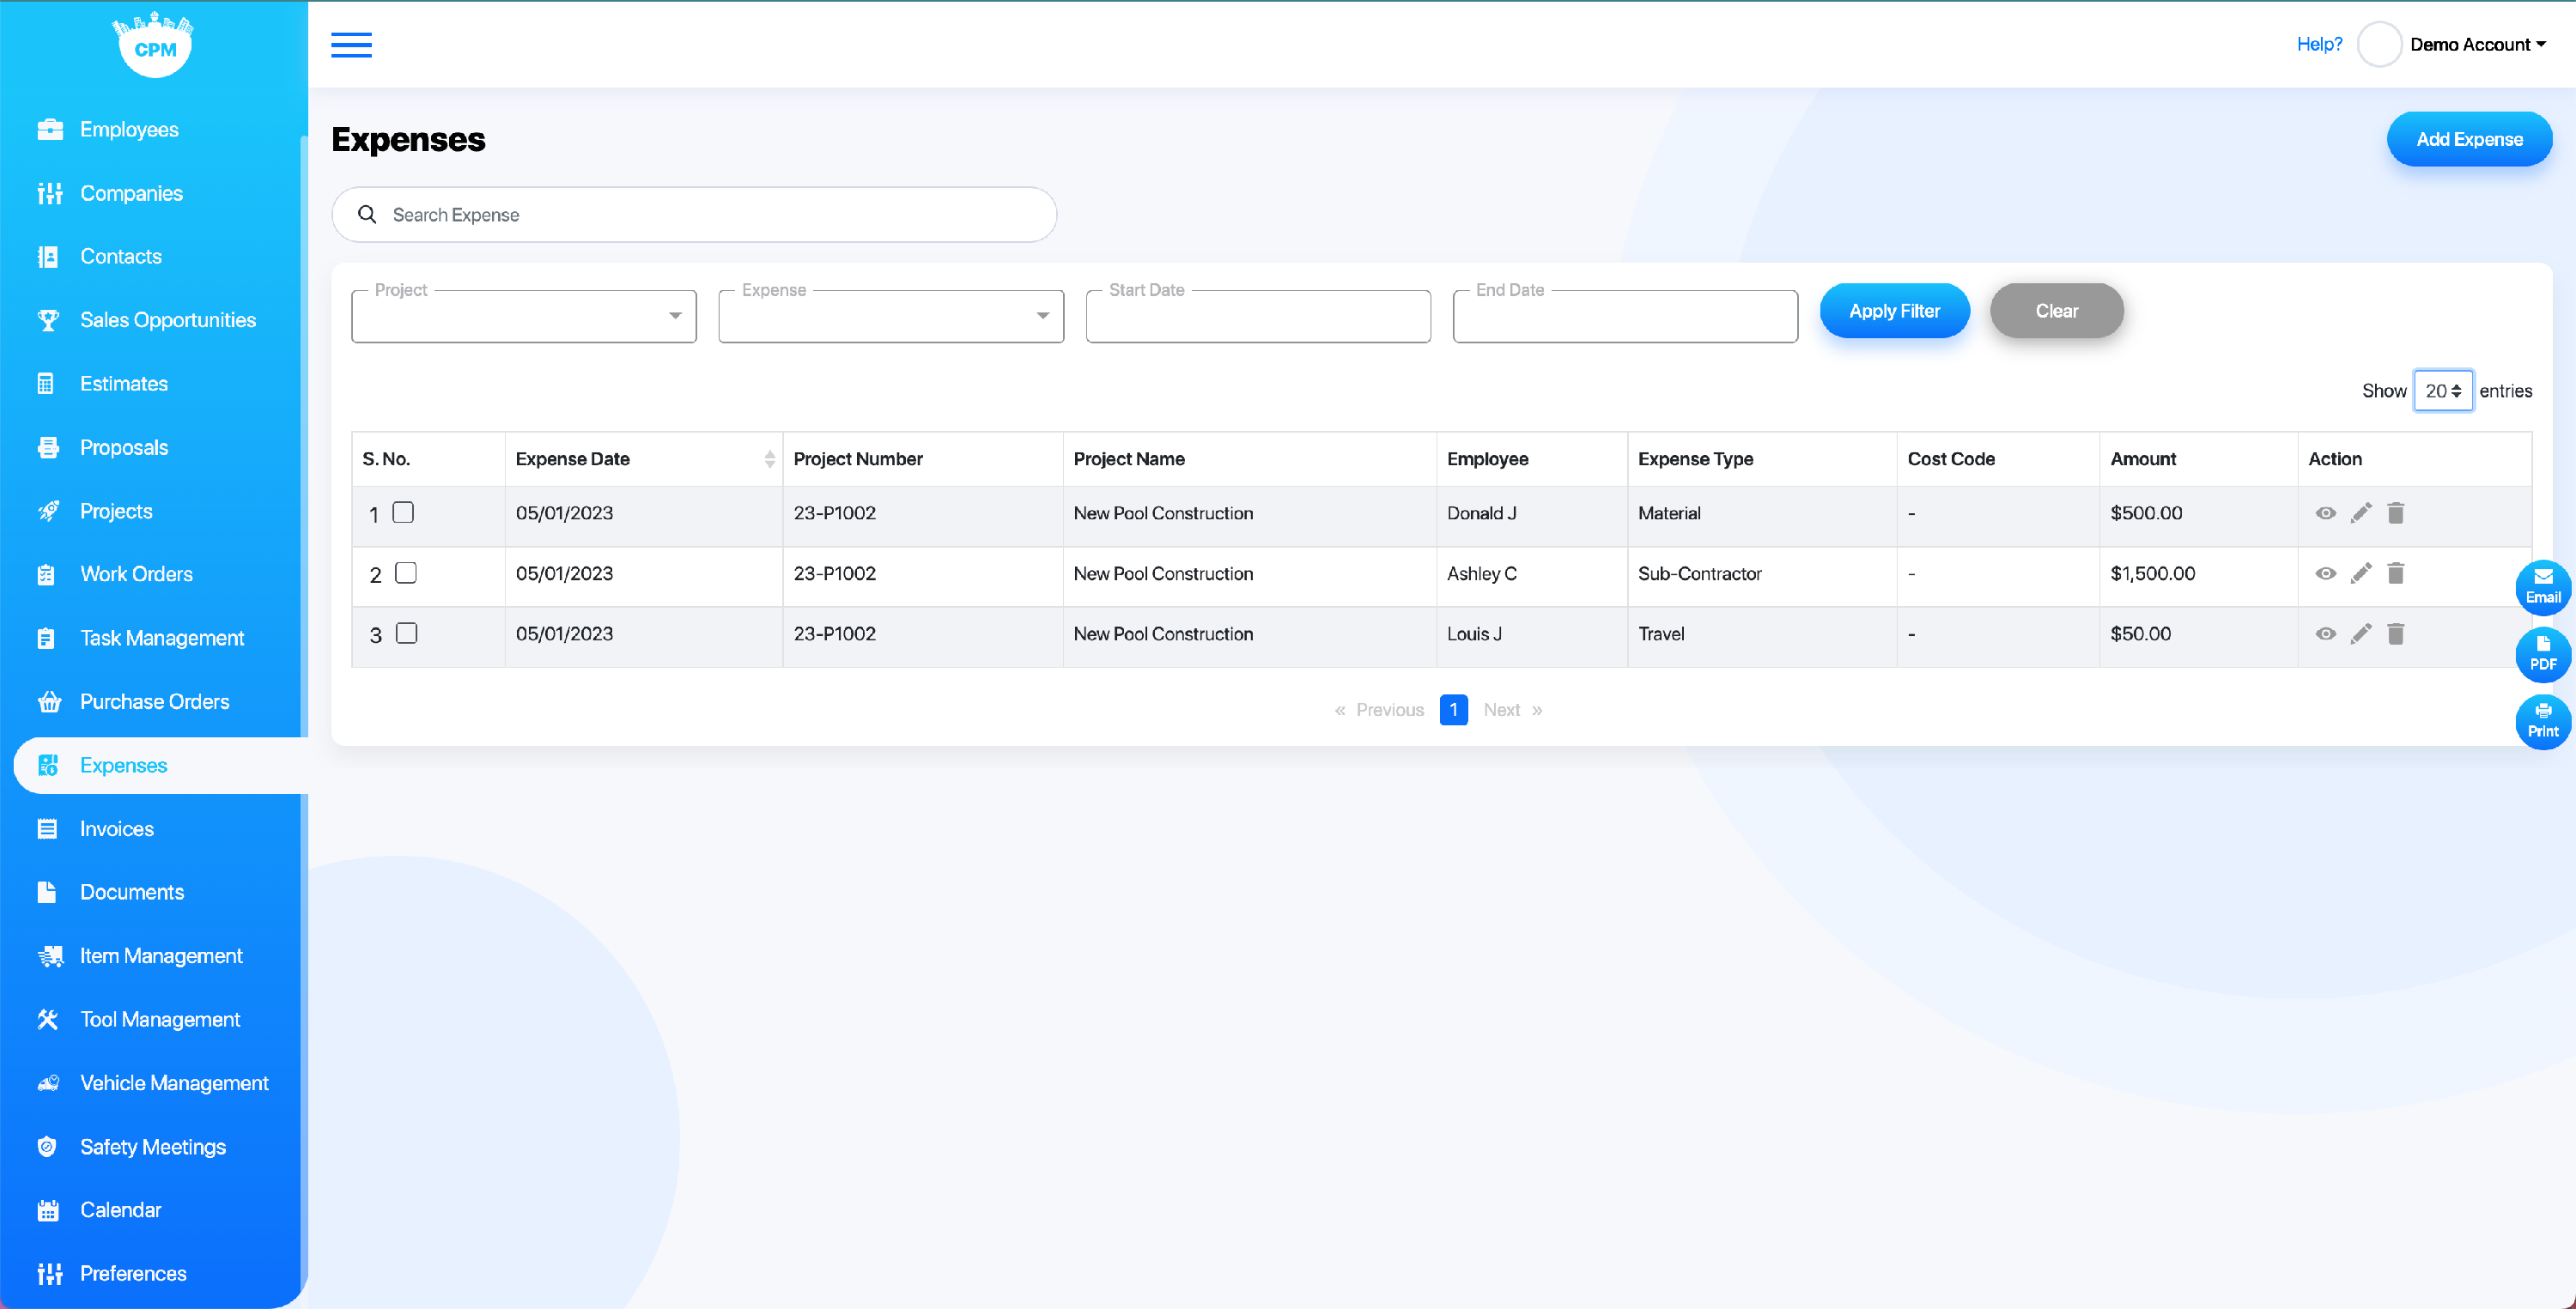Check the checkbox for expense row 3
This screenshot has height=1309, width=2576.
(406, 633)
